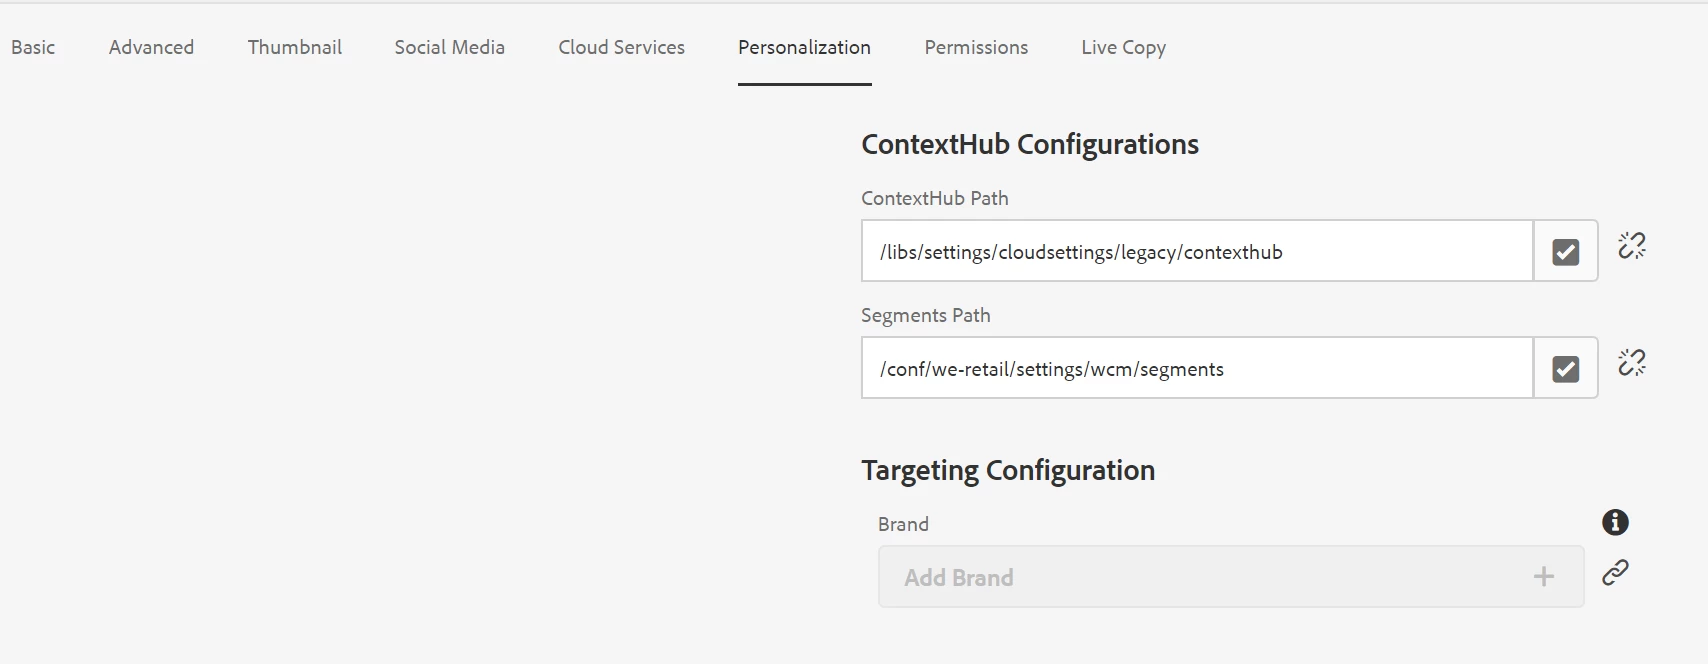Screen dimensions: 1708x664
Task: Show Brand information tooltip icon
Action: pyautogui.click(x=1615, y=522)
